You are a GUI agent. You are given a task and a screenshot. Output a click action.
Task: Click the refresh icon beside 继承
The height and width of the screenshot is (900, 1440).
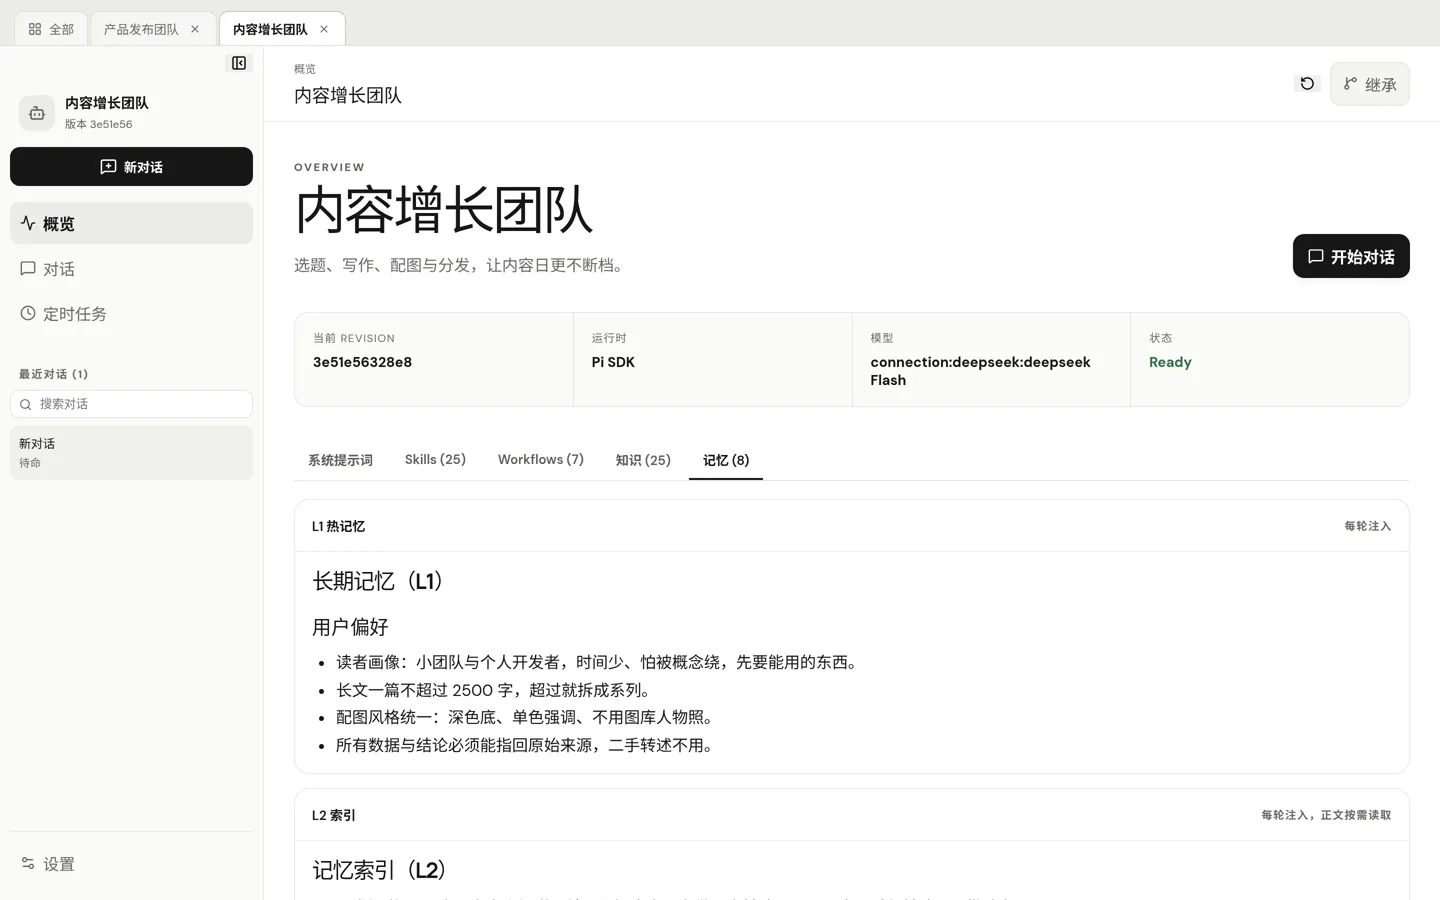coord(1307,84)
